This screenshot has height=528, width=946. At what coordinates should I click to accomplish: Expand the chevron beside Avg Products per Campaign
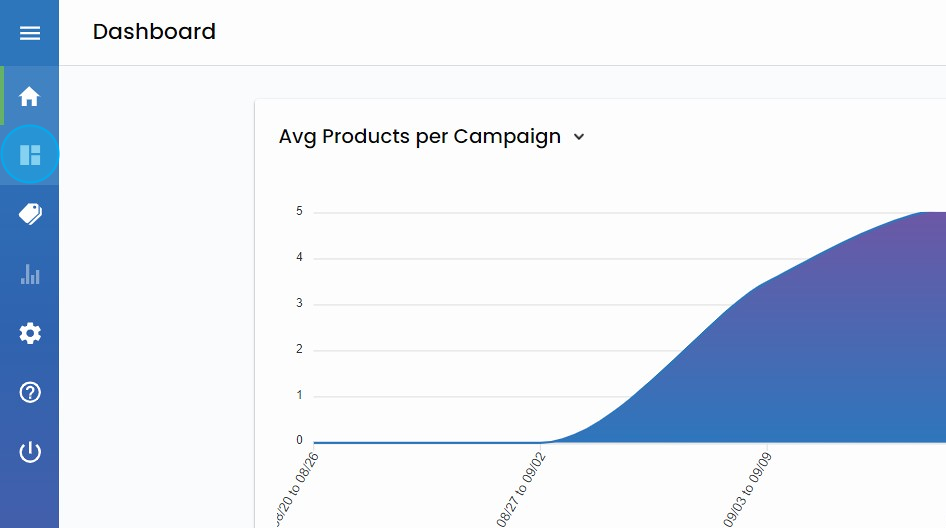[x=579, y=138]
